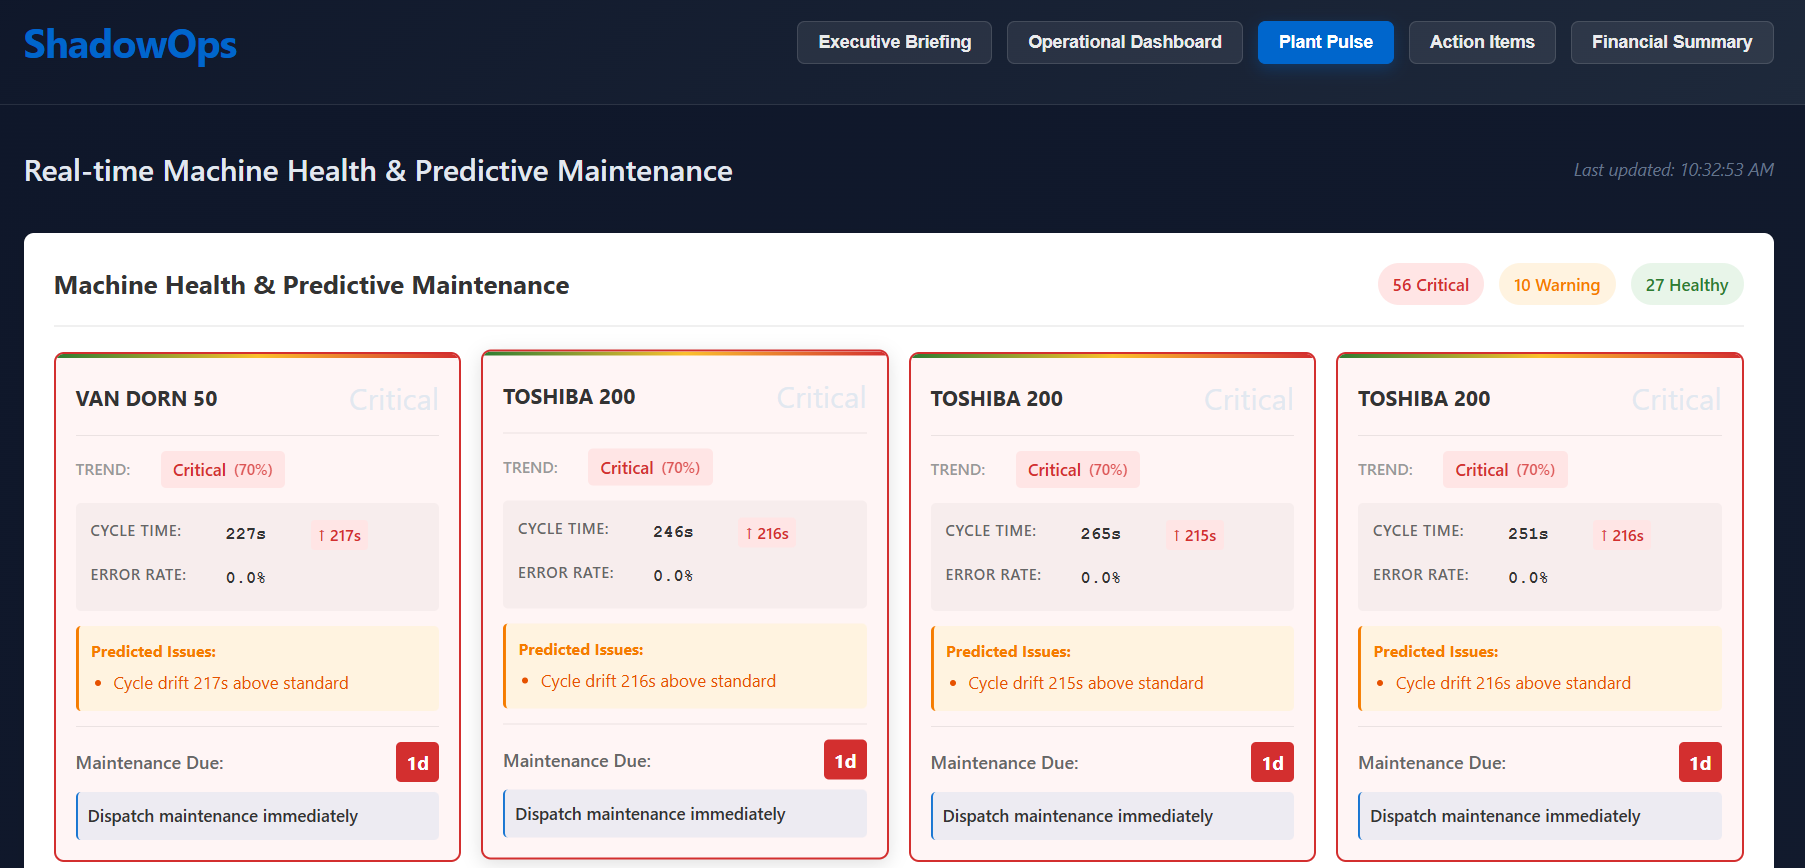Click the Machine Health & Predictive Maintenance panel title
The height and width of the screenshot is (868, 1805).
[311, 285]
